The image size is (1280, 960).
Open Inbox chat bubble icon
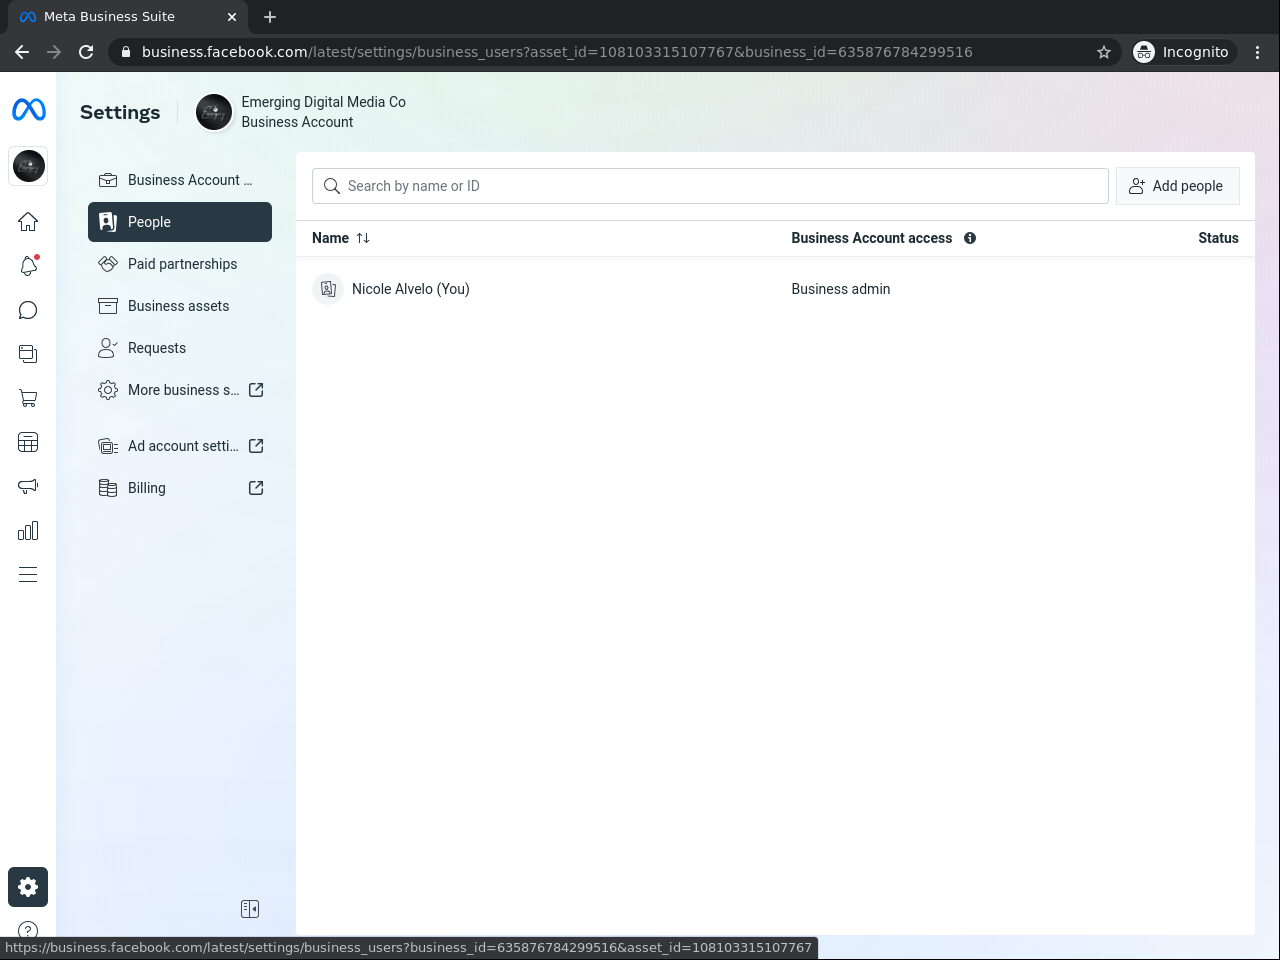pyautogui.click(x=28, y=310)
